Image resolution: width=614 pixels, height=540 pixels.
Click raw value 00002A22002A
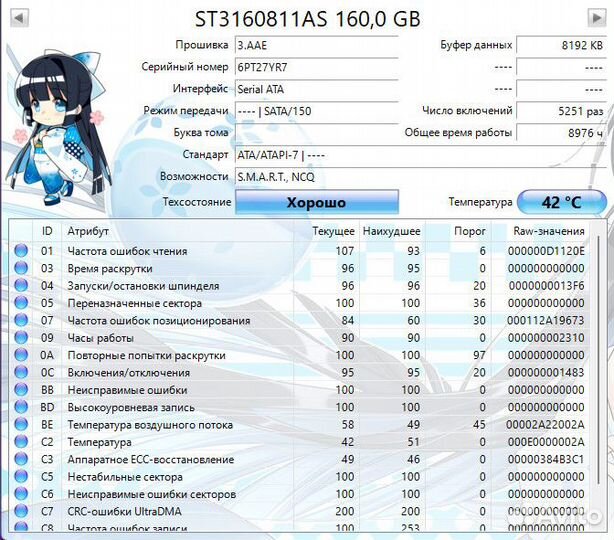click(545, 424)
